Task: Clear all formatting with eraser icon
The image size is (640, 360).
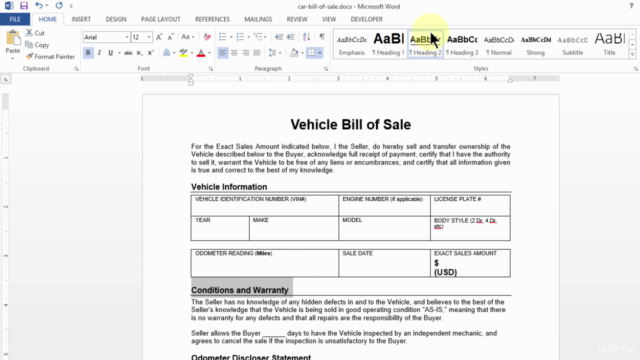Action: (207, 37)
